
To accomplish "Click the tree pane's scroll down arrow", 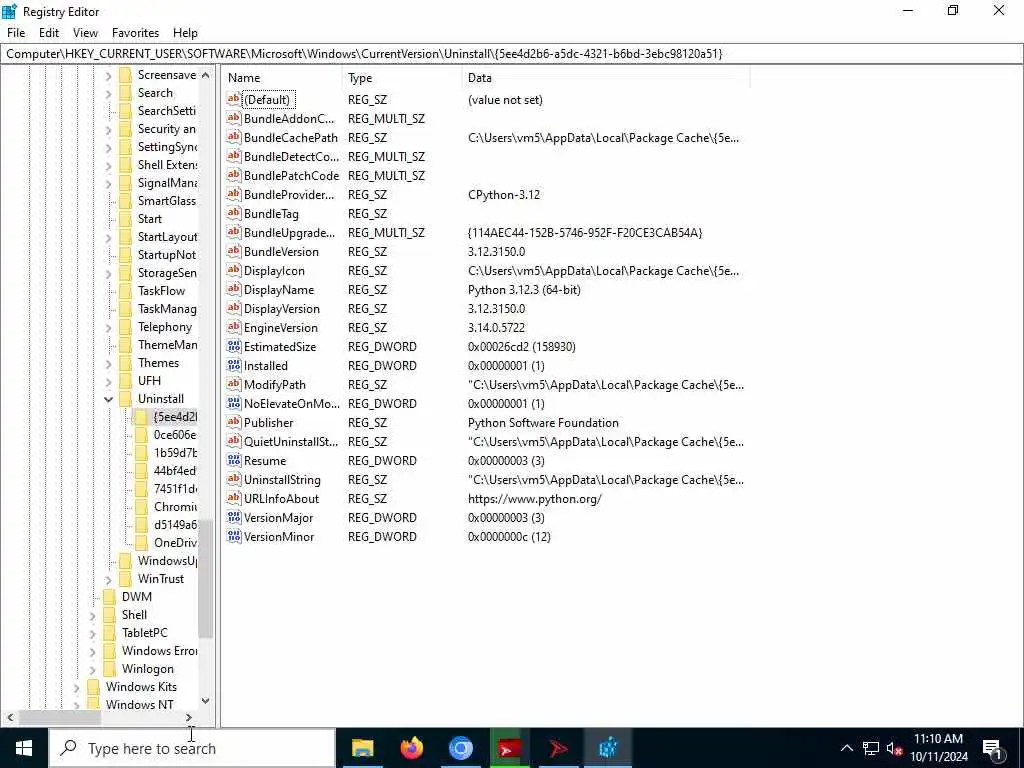I will [206, 701].
